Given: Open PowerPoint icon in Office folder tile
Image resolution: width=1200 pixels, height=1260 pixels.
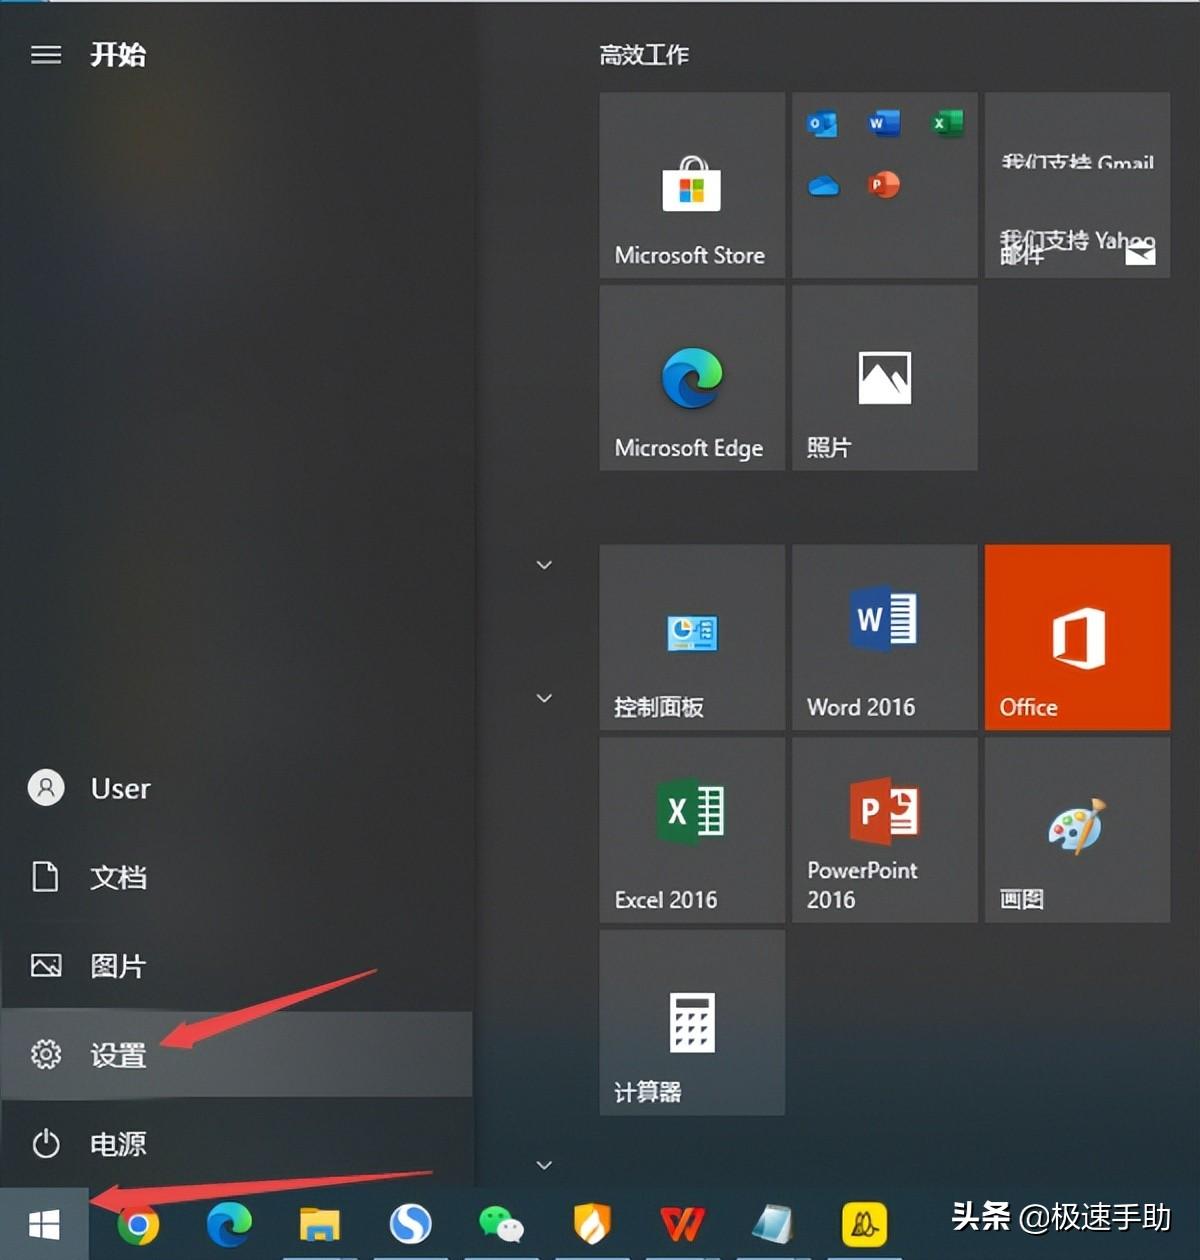Looking at the screenshot, I should [x=883, y=185].
